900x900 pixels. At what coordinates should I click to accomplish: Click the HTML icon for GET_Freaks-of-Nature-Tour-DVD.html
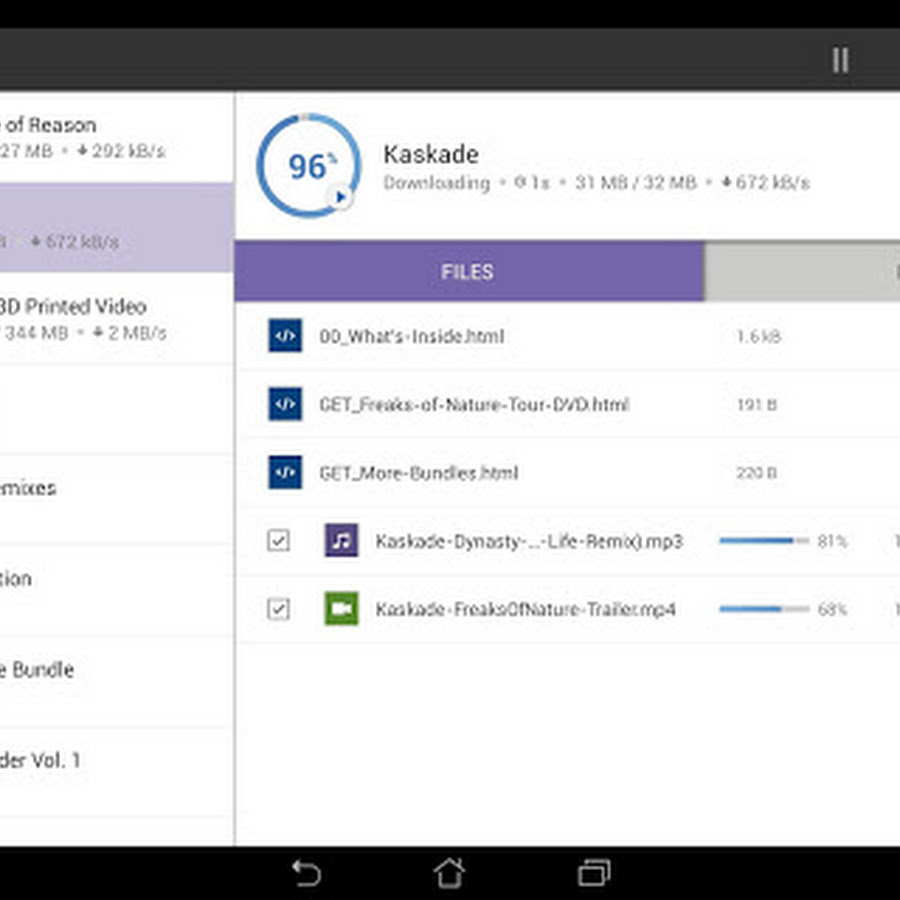pos(285,404)
